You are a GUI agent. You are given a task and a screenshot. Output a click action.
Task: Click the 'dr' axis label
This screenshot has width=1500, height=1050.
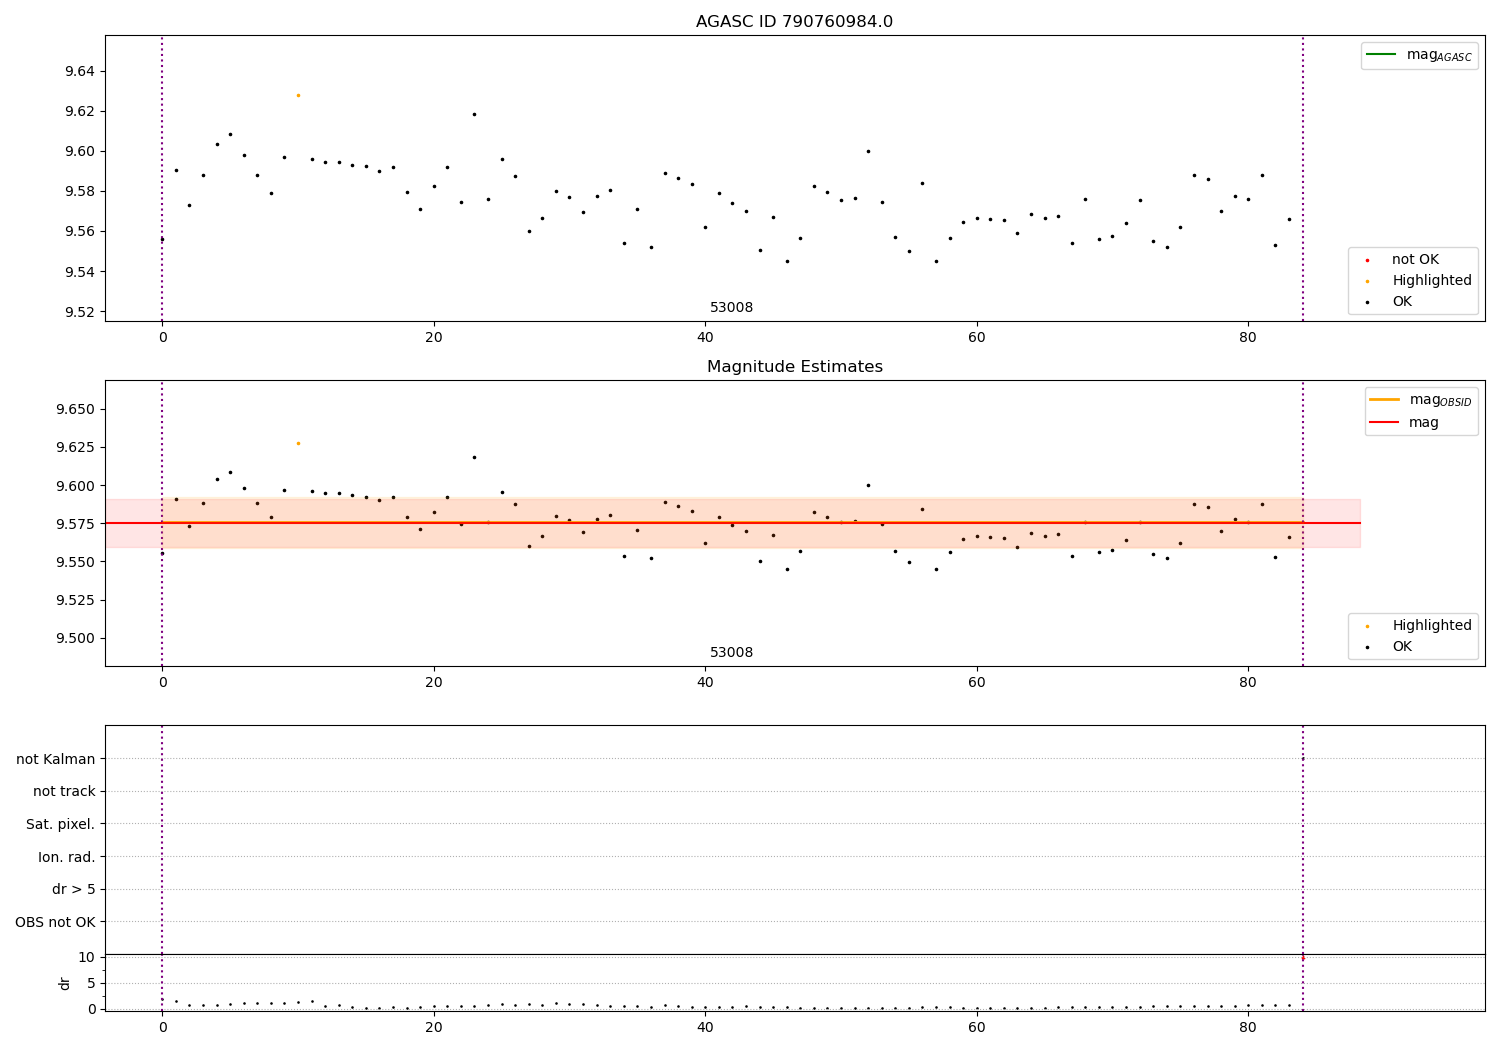click(x=65, y=983)
